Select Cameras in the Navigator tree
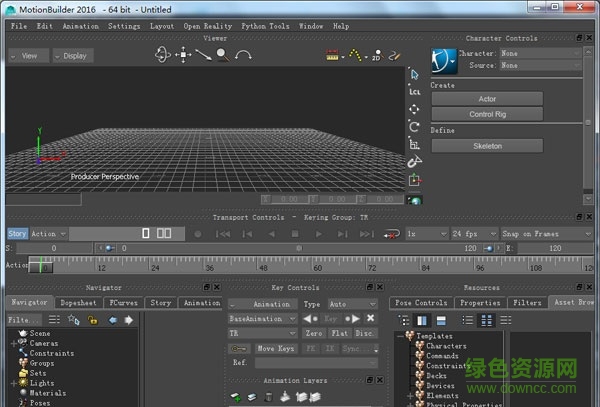 [x=44, y=343]
